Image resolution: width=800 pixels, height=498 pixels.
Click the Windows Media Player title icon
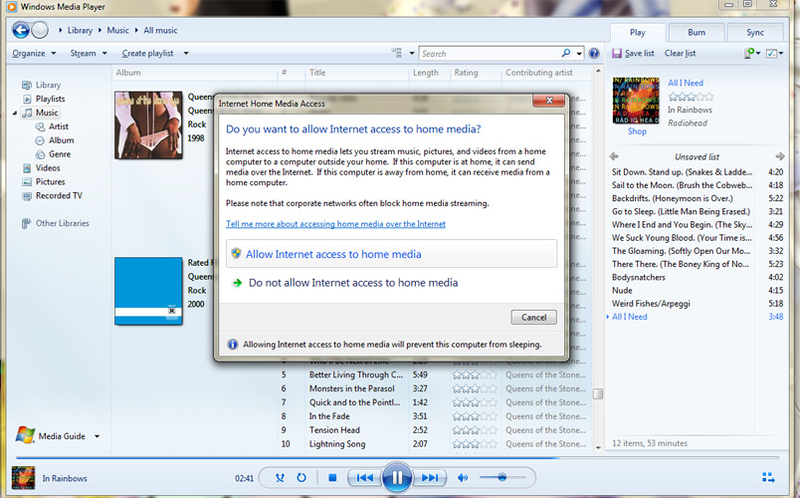(x=10, y=7)
